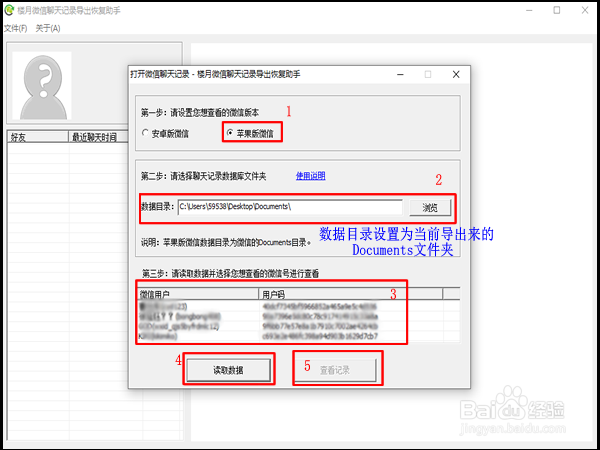Click the app icon in main title bar
The height and width of the screenshot is (450, 600).
click(x=9, y=10)
